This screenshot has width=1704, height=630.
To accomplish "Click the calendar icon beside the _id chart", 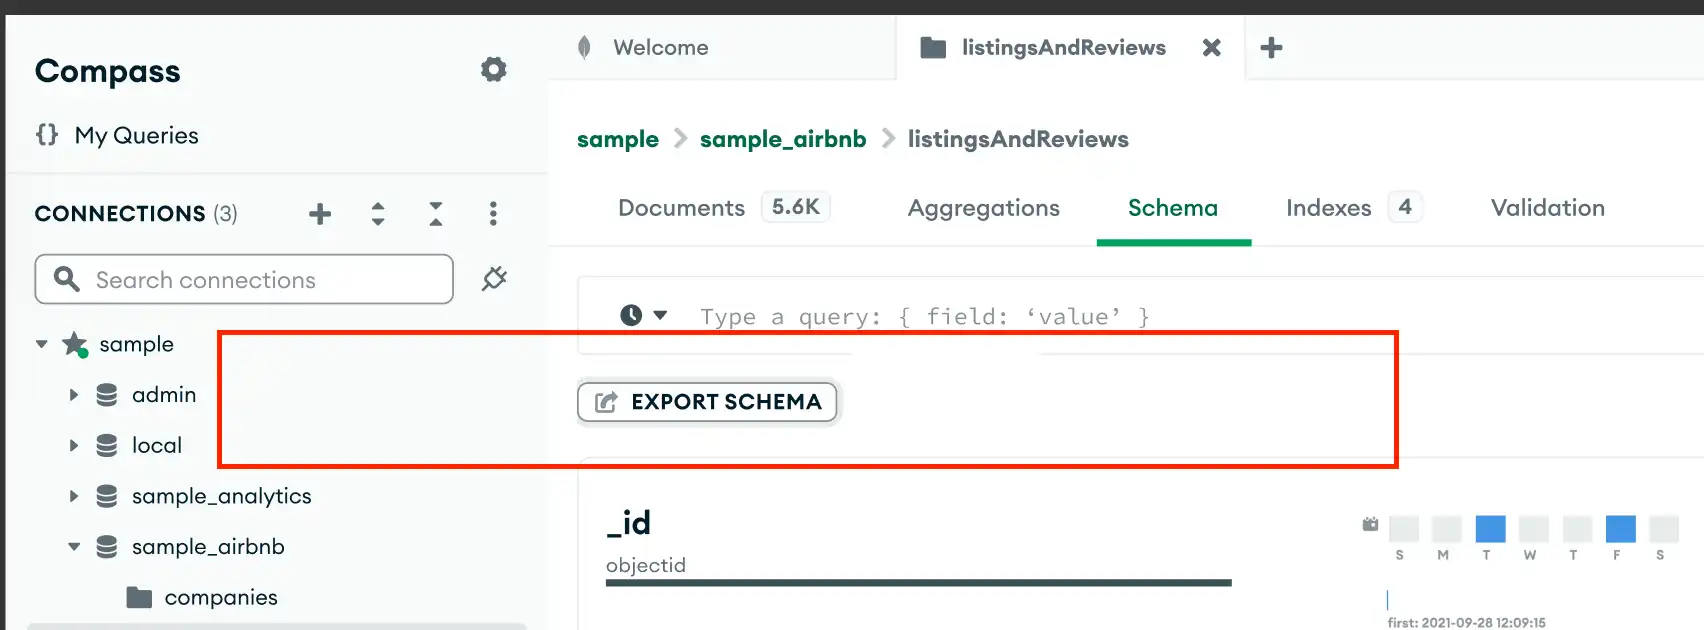I will click(1369, 522).
